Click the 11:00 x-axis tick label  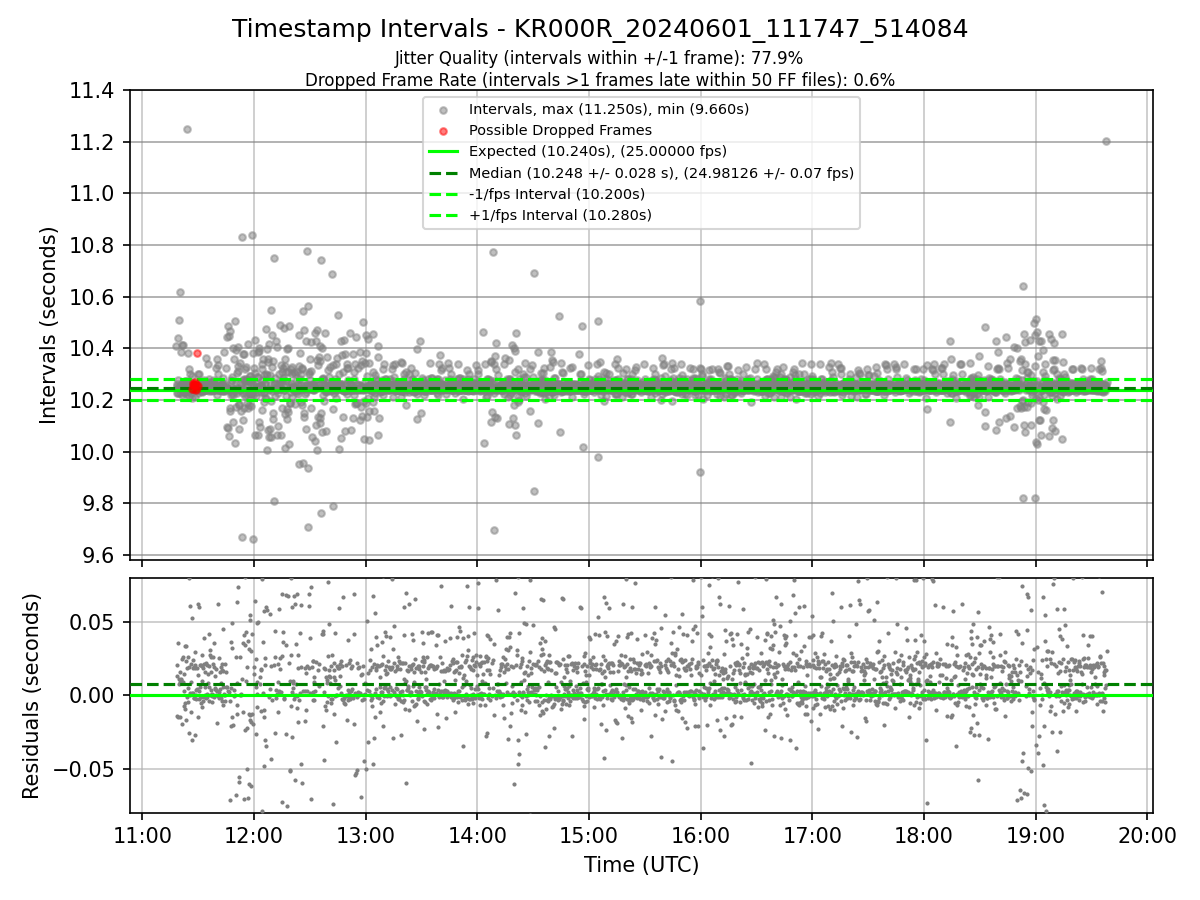click(142, 835)
